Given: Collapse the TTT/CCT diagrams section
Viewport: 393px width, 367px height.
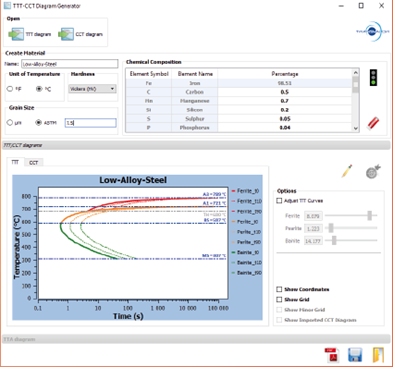Looking at the screenshot, I should point(196,145).
